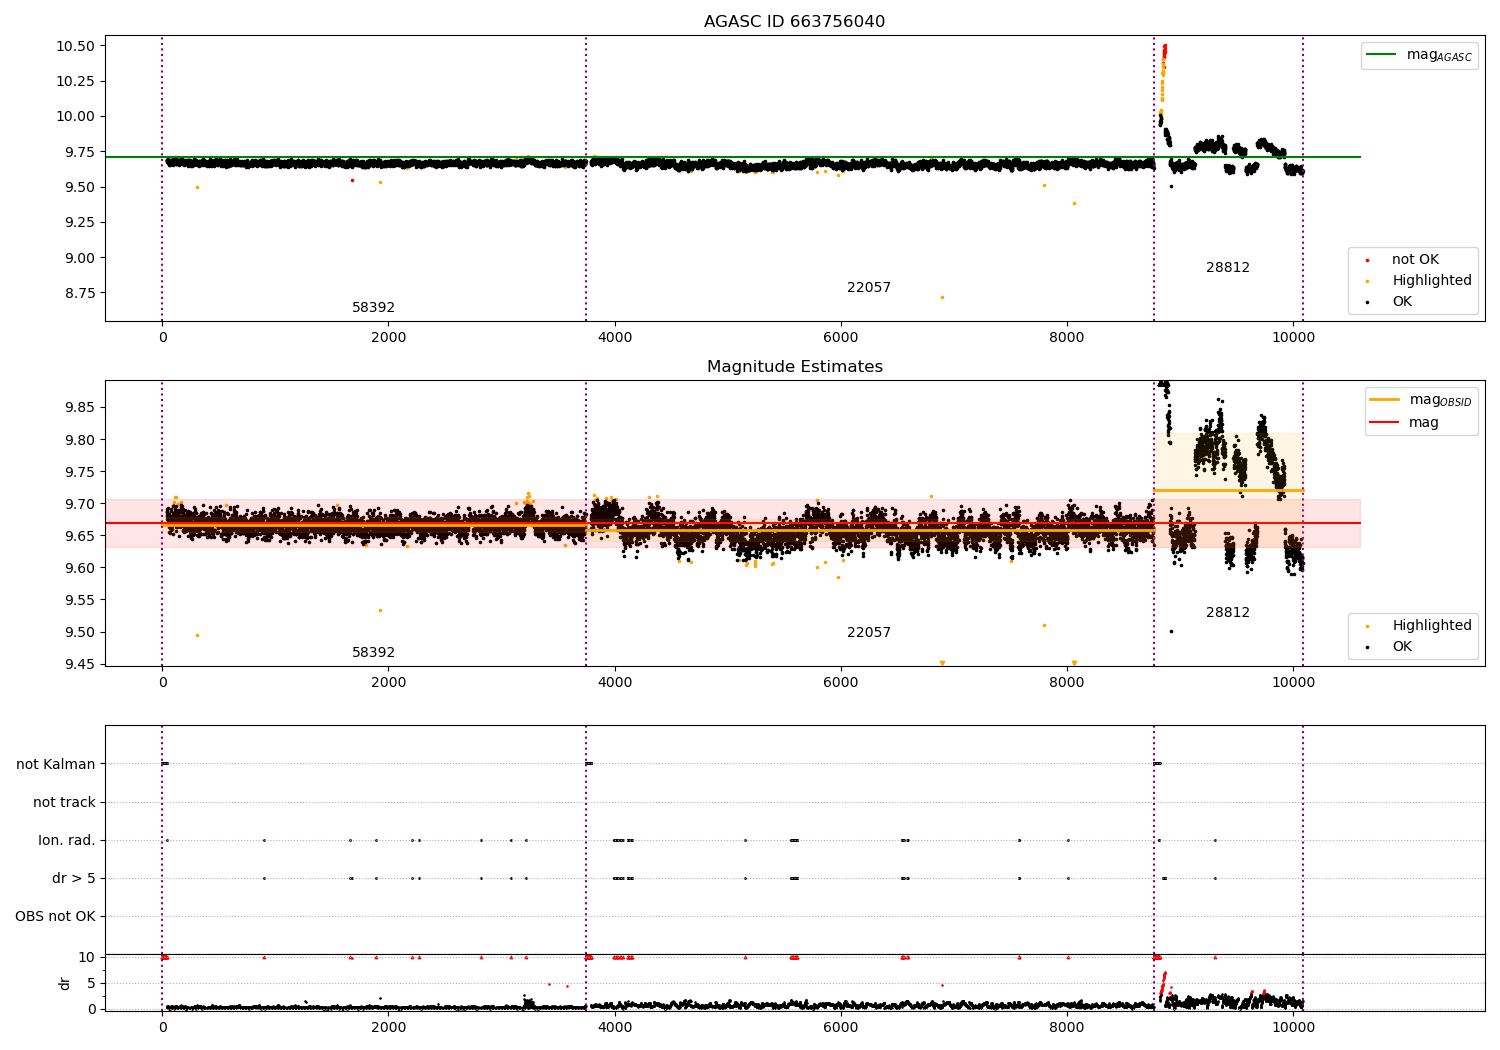Click the 9.85 tick on middle y-axis
This screenshot has height=1050, width=1500.
pyautogui.click(x=78, y=408)
